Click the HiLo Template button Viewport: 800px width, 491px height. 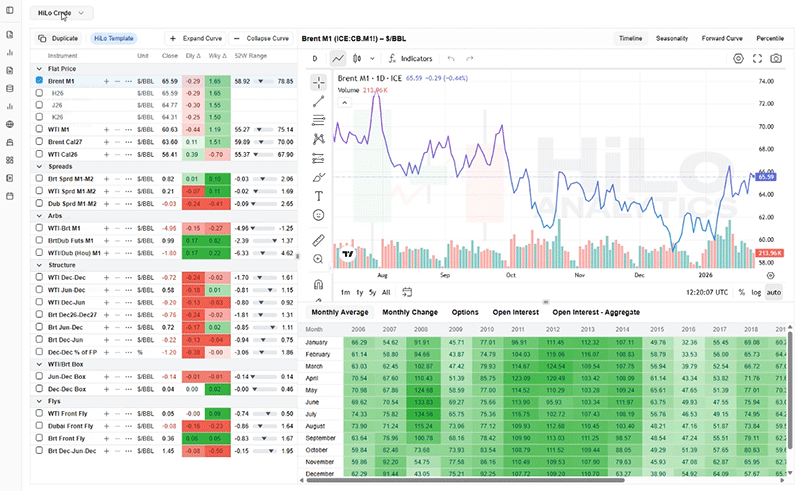click(113, 38)
